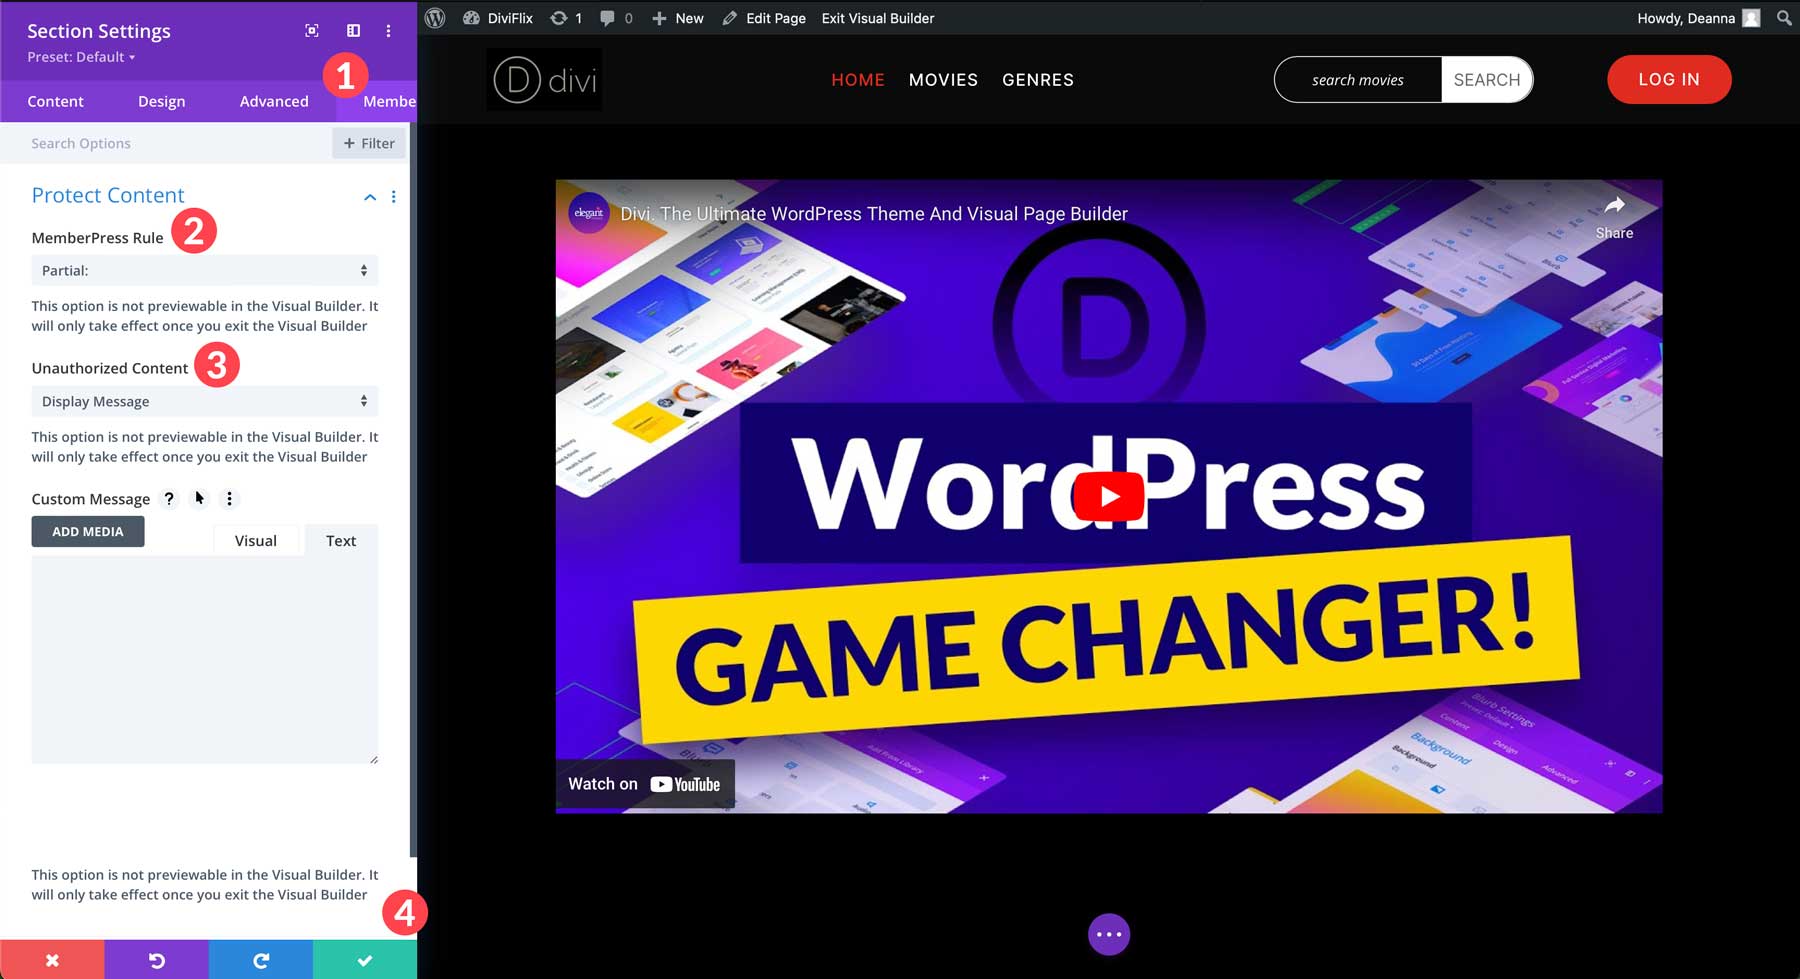Image resolution: width=1800 pixels, height=979 pixels.
Task: Click the Add Media button
Action: click(88, 531)
